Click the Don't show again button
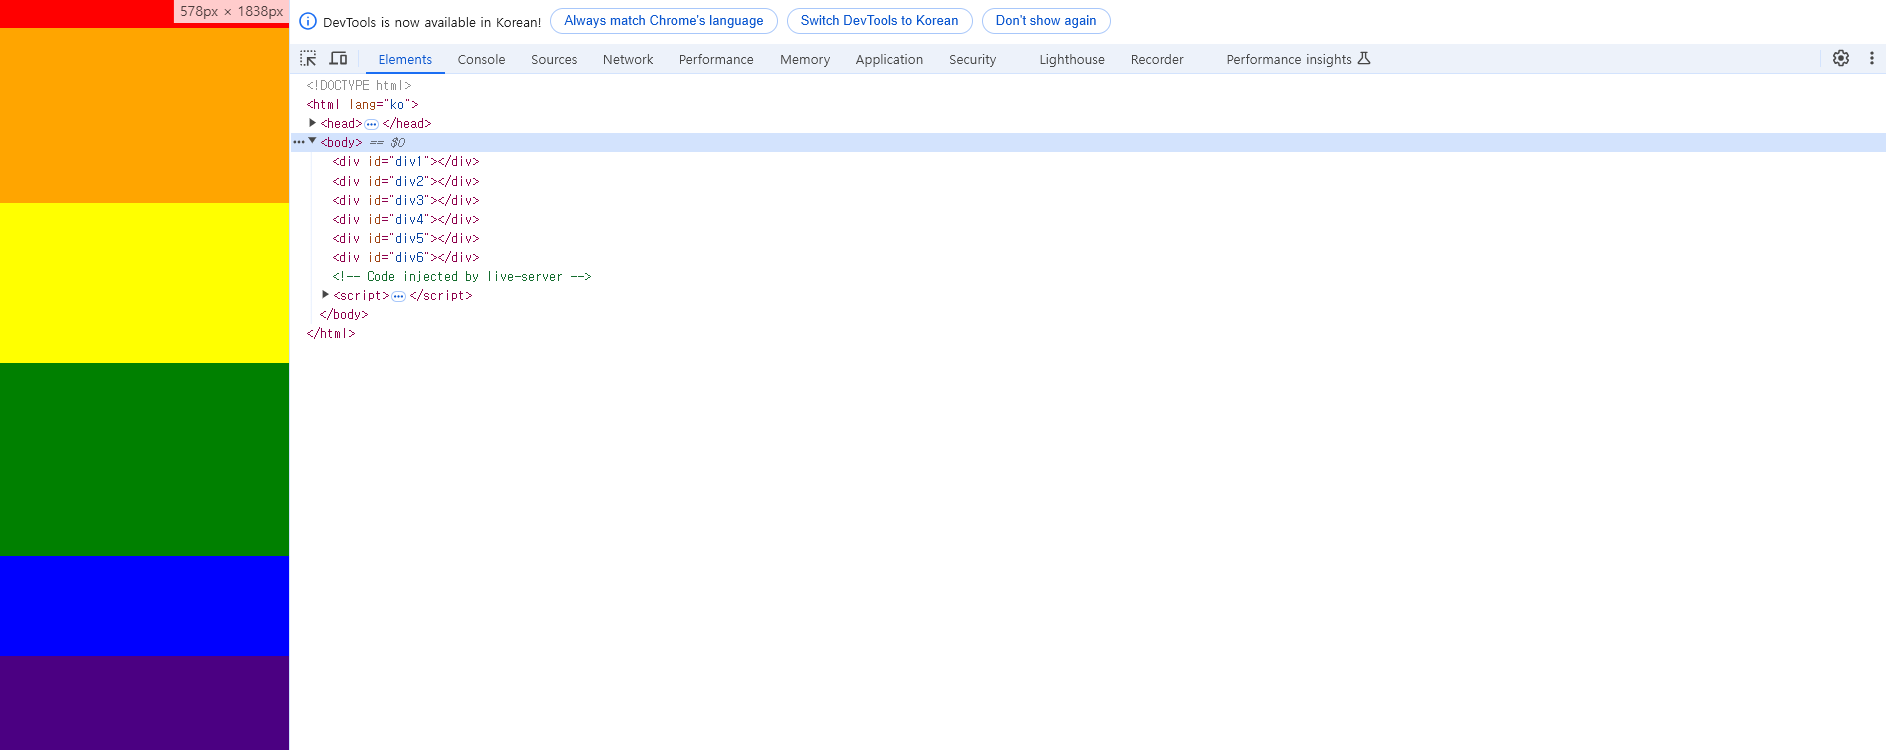1886x750 pixels. 1046,21
